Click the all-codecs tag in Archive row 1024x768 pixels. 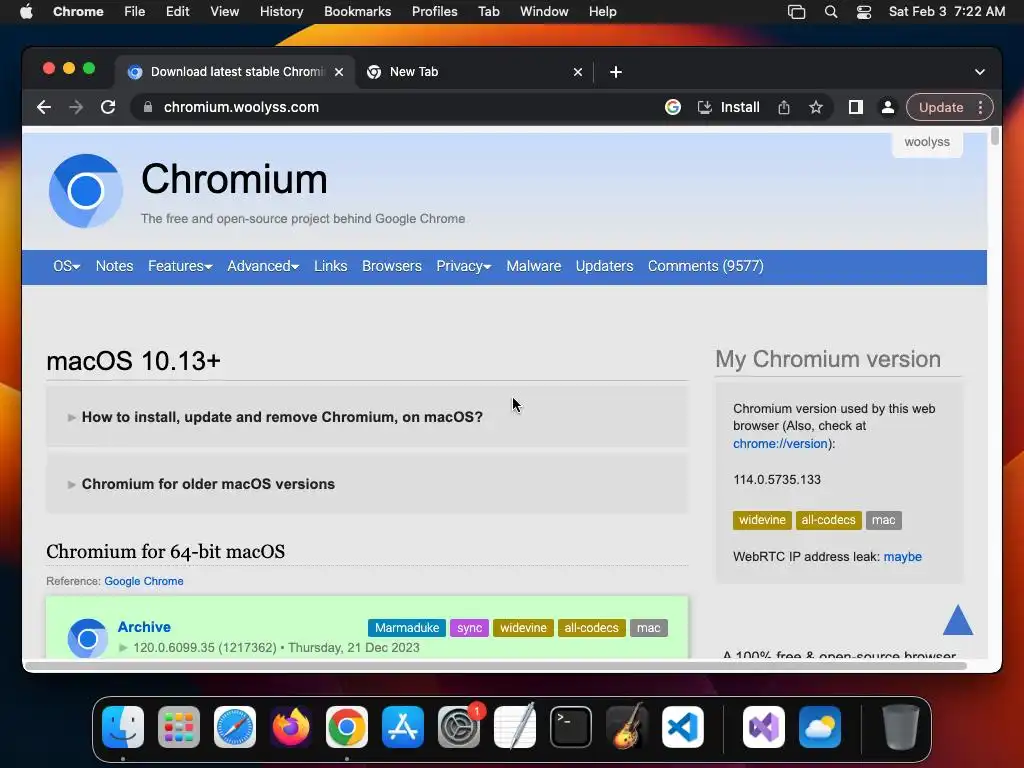(x=591, y=628)
